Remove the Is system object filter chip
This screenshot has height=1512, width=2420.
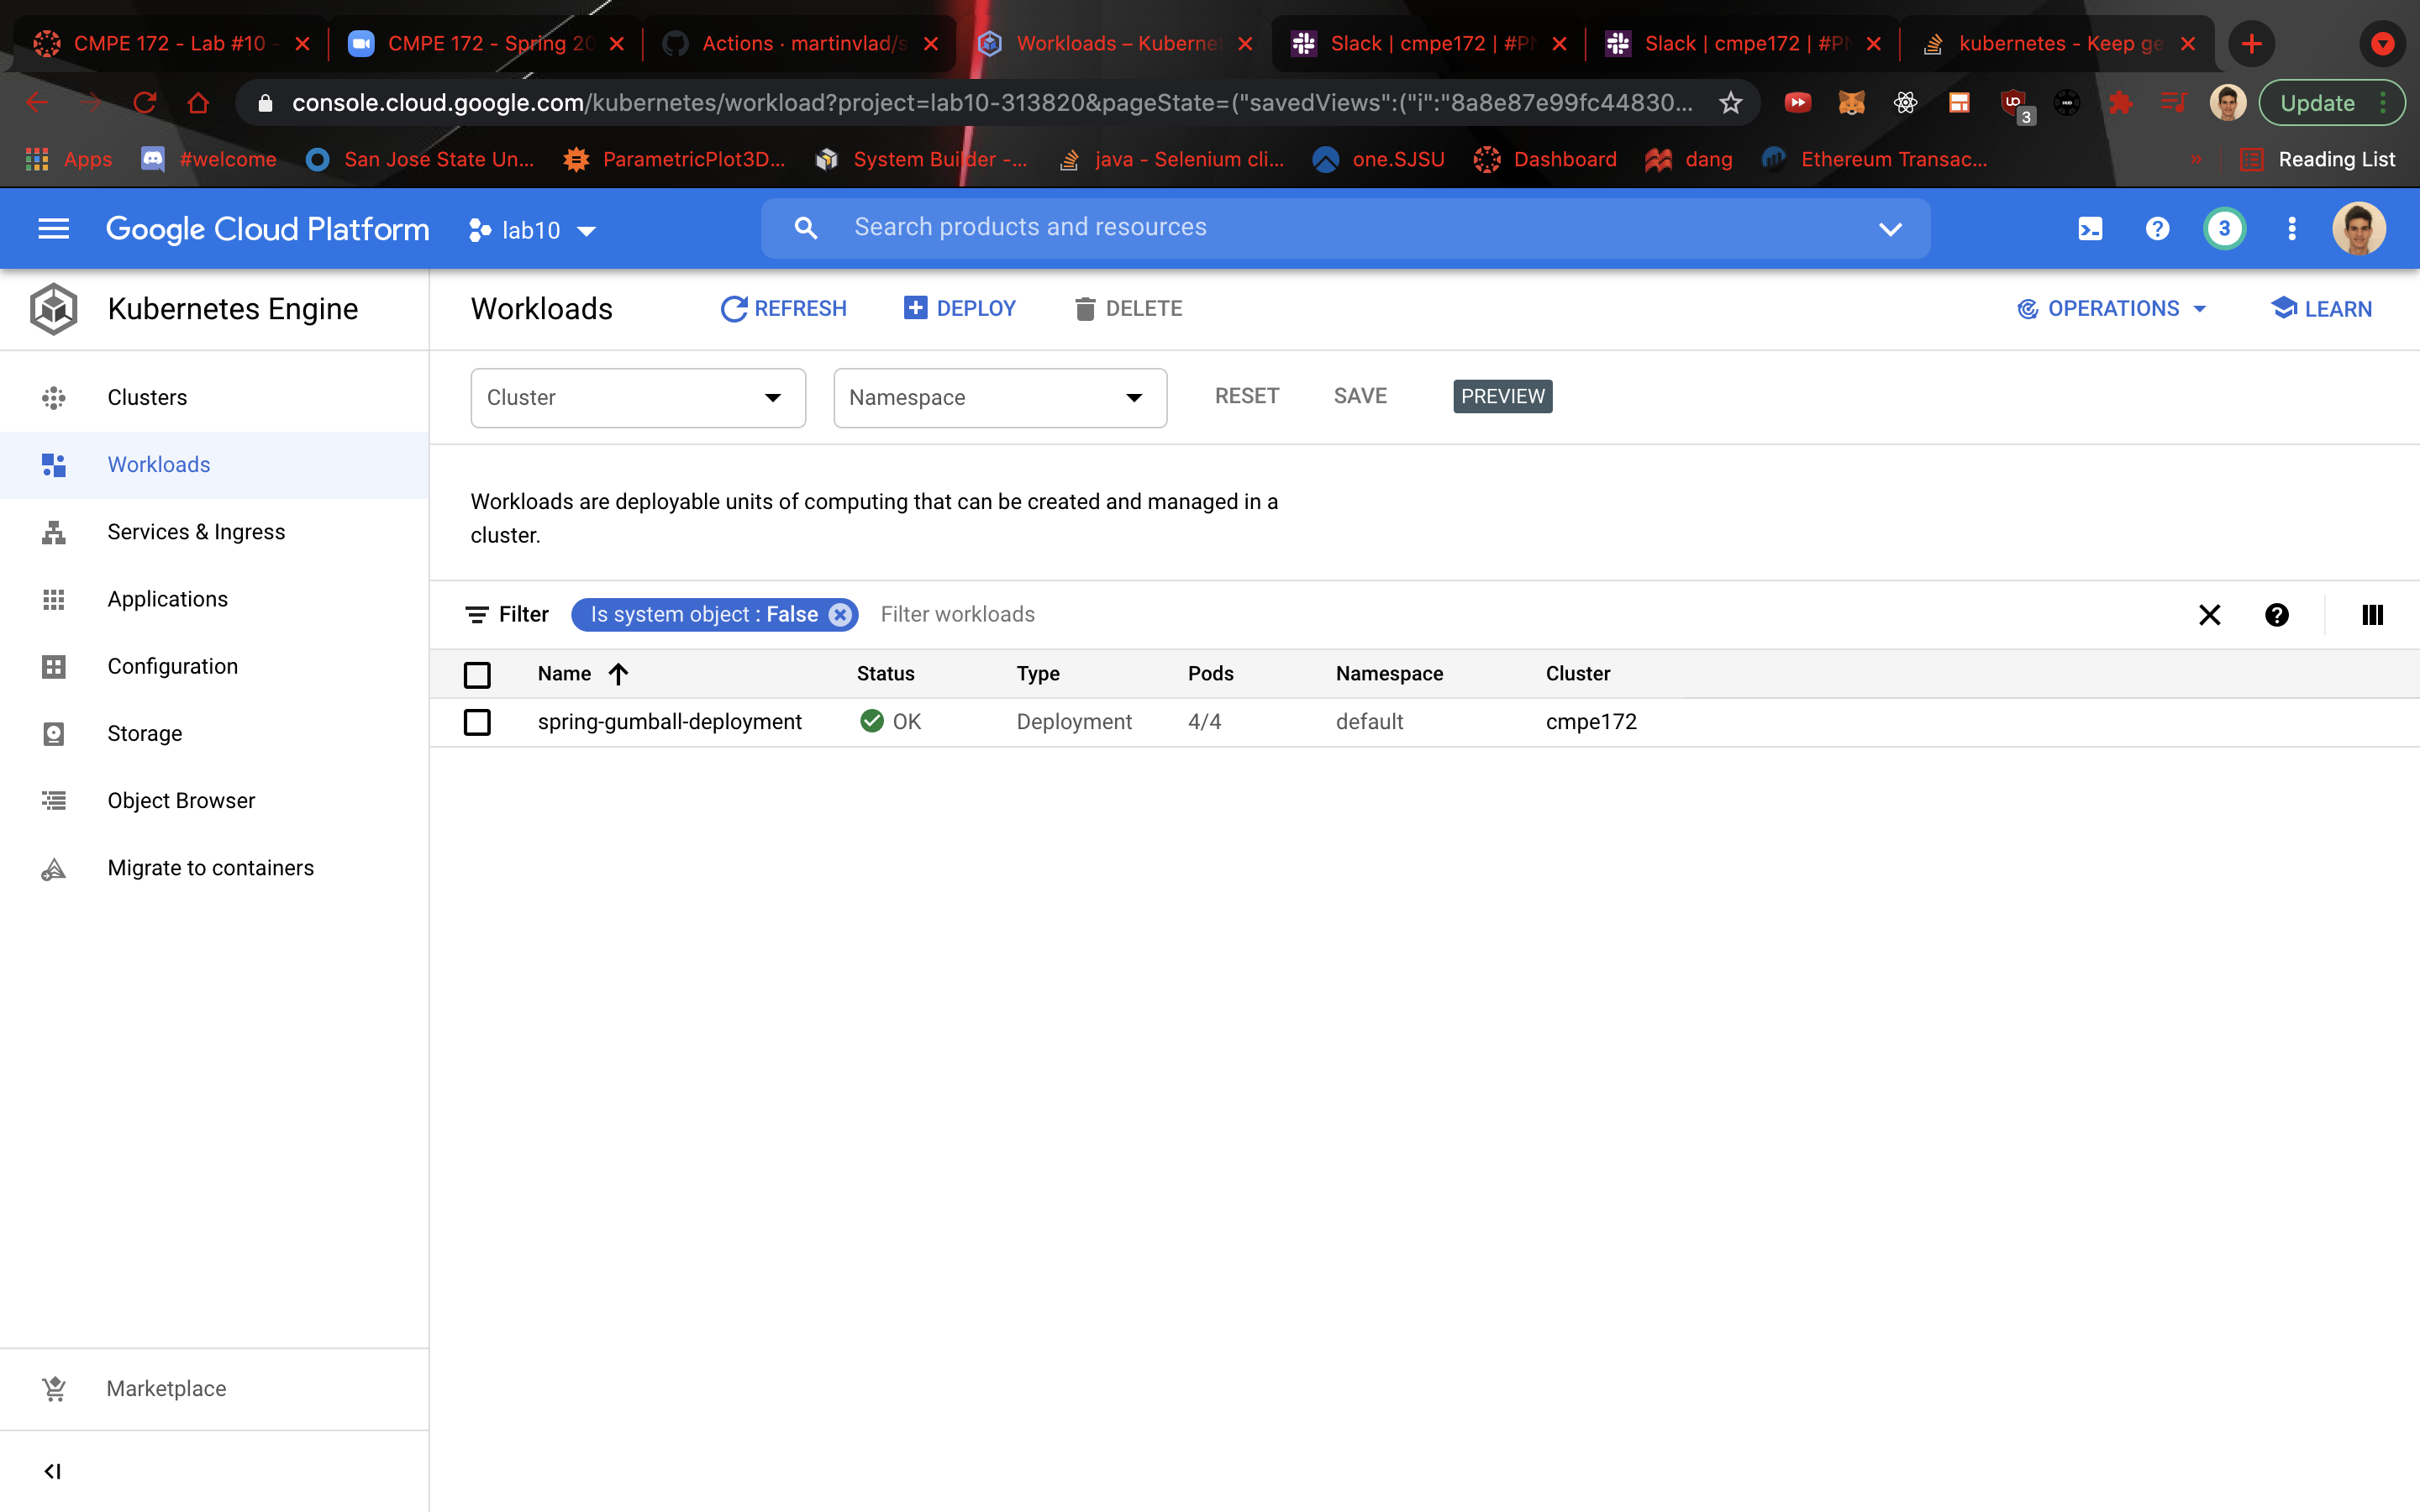(841, 615)
